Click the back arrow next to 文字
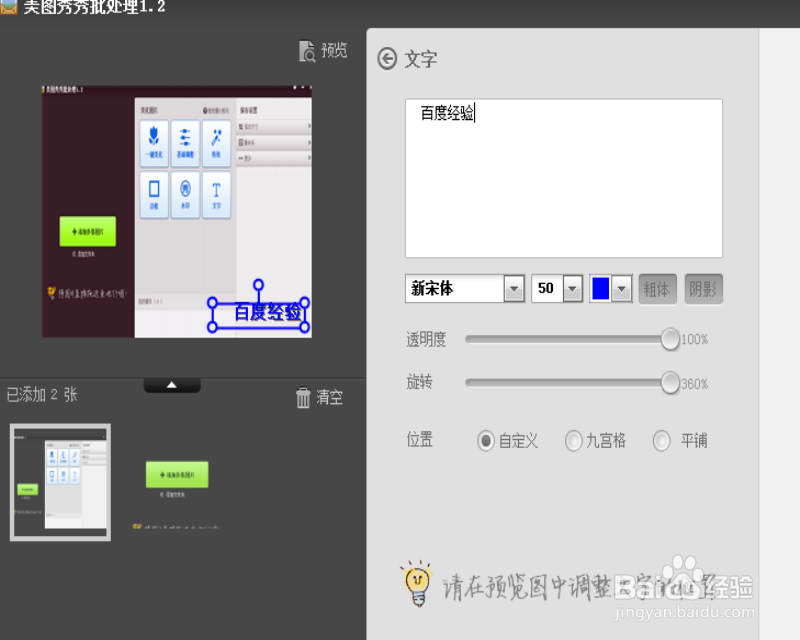 [x=387, y=59]
